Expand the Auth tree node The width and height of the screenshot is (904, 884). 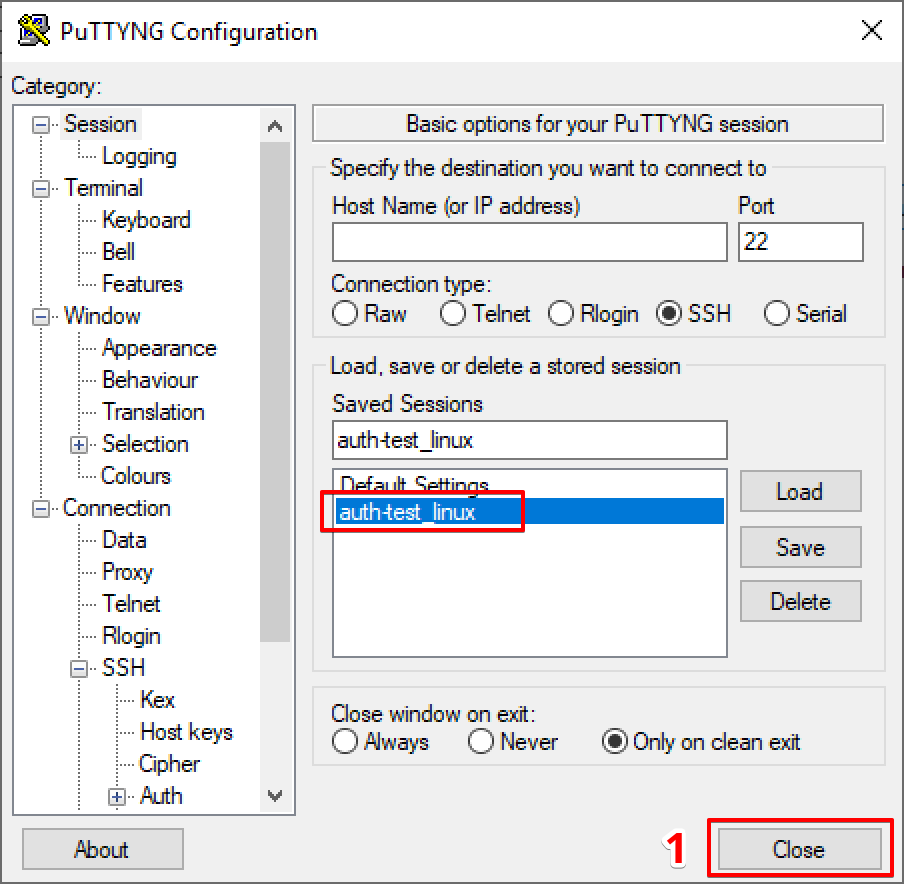pos(117,796)
